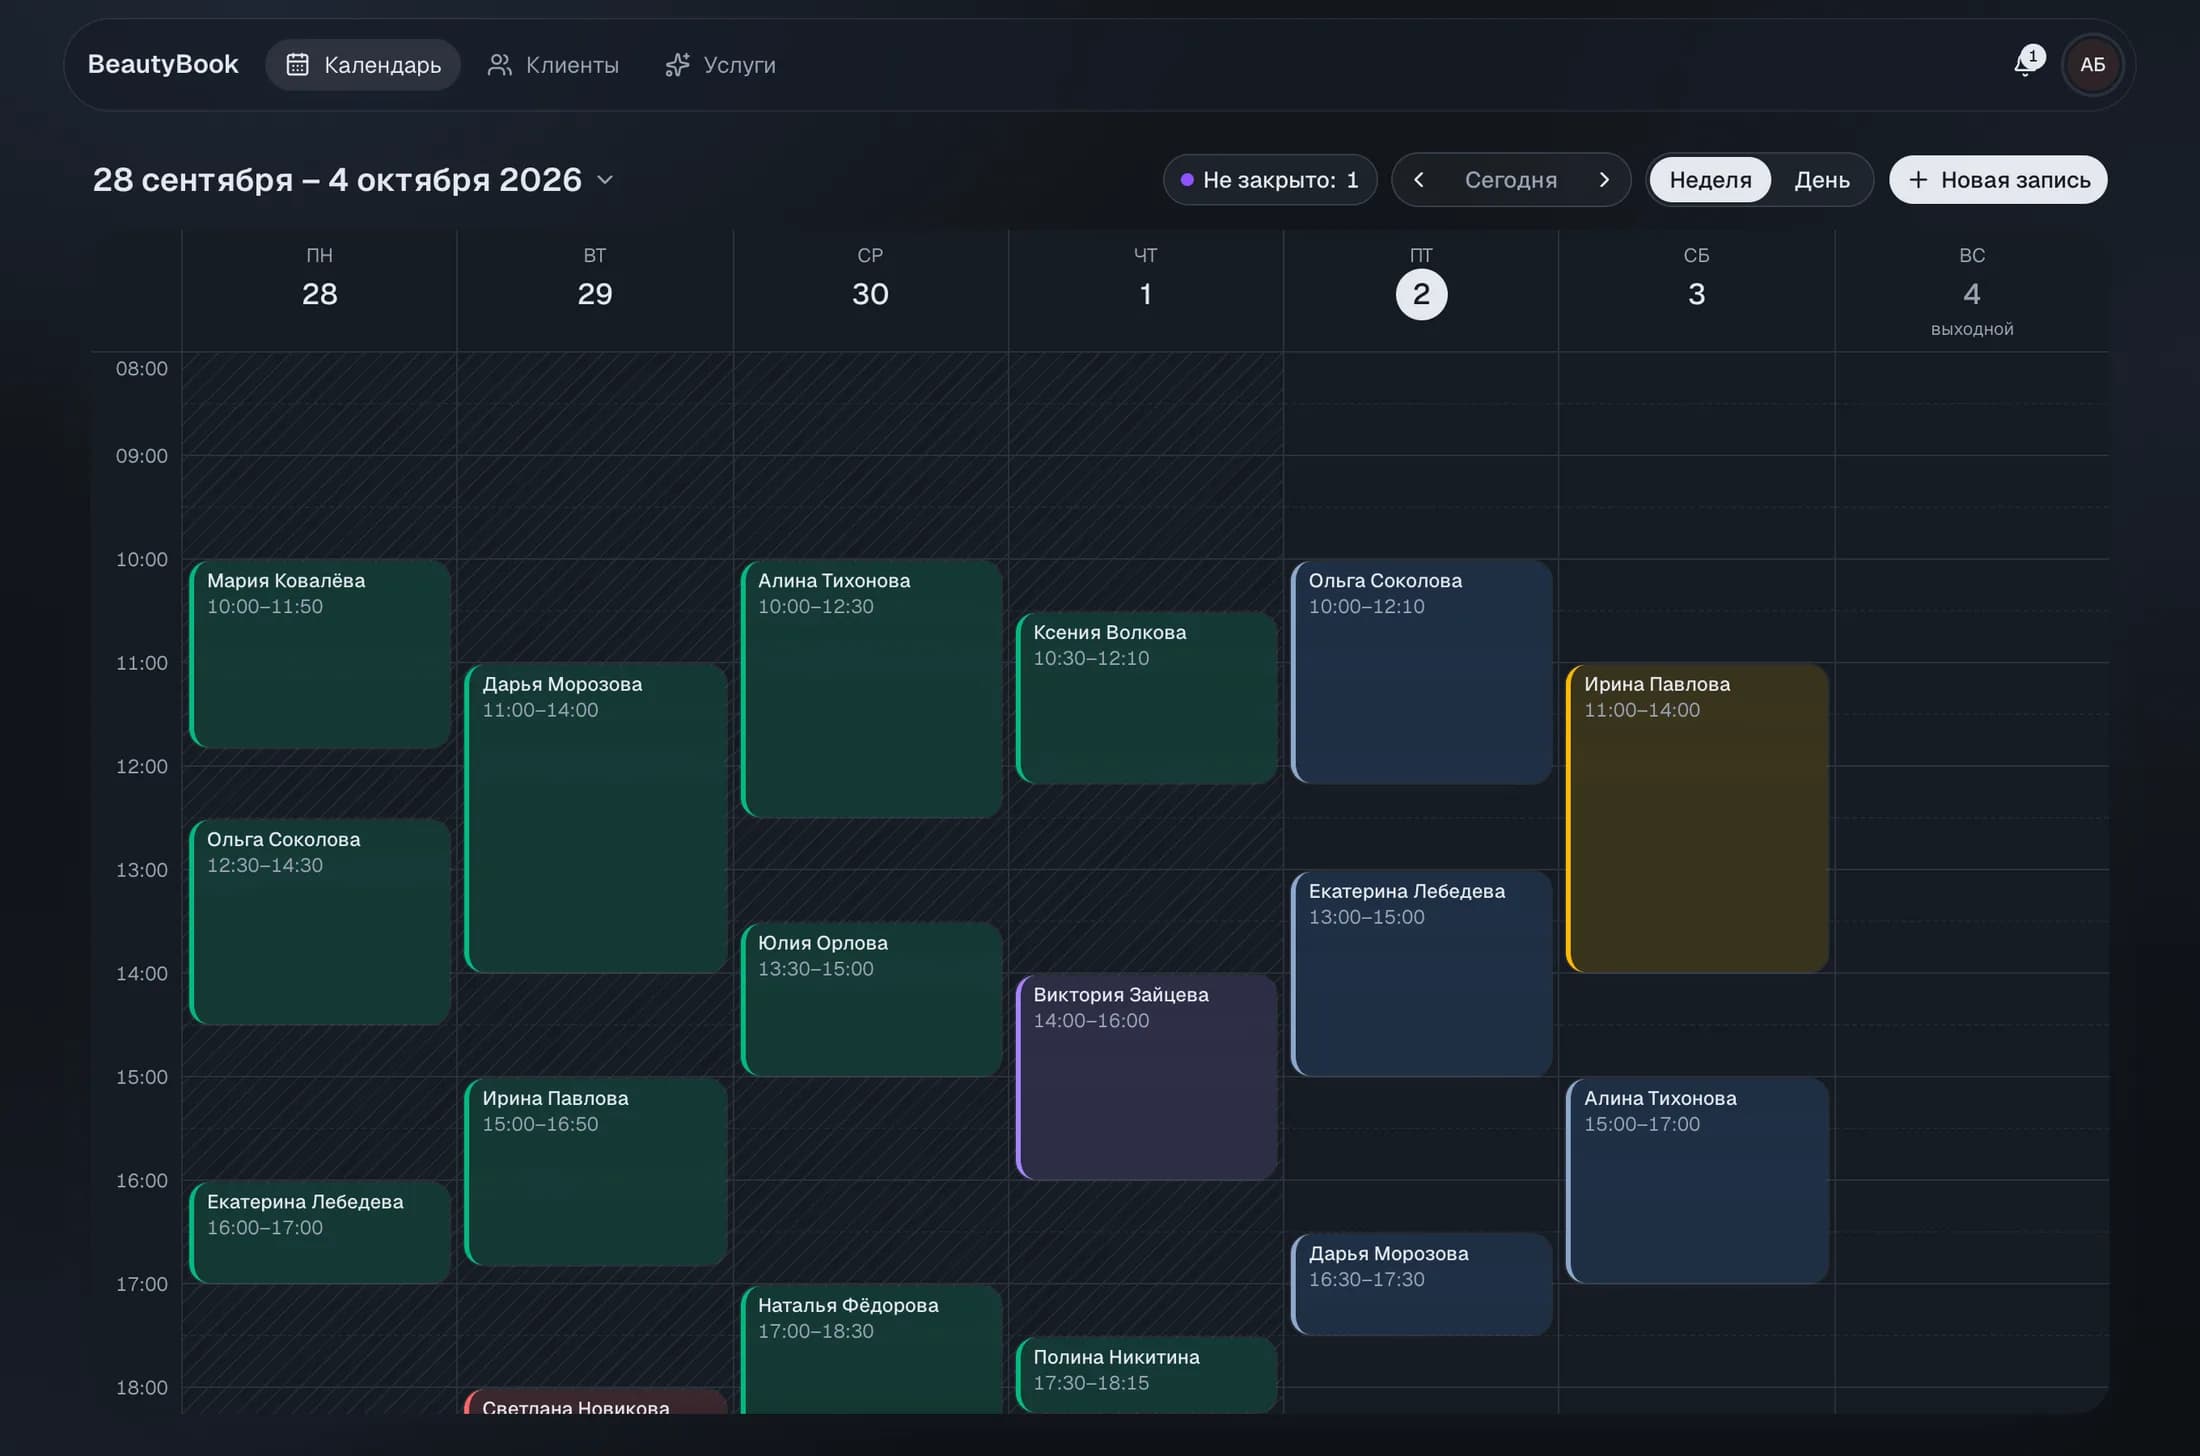The width and height of the screenshot is (2200, 1456).
Task: Open the Календарь tab
Action: [363, 65]
